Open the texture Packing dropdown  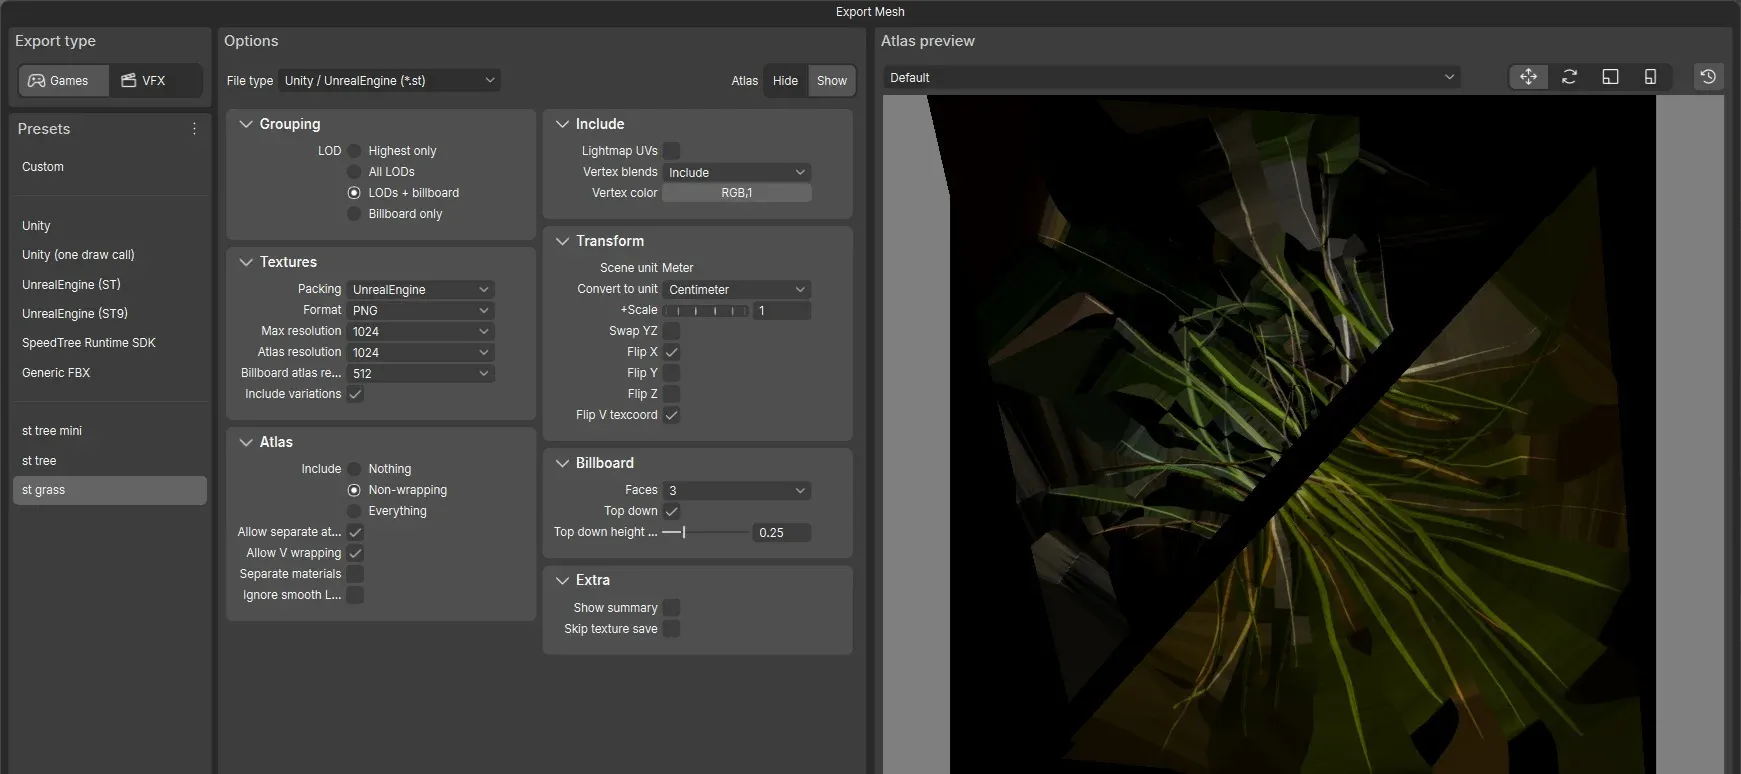tap(420, 290)
